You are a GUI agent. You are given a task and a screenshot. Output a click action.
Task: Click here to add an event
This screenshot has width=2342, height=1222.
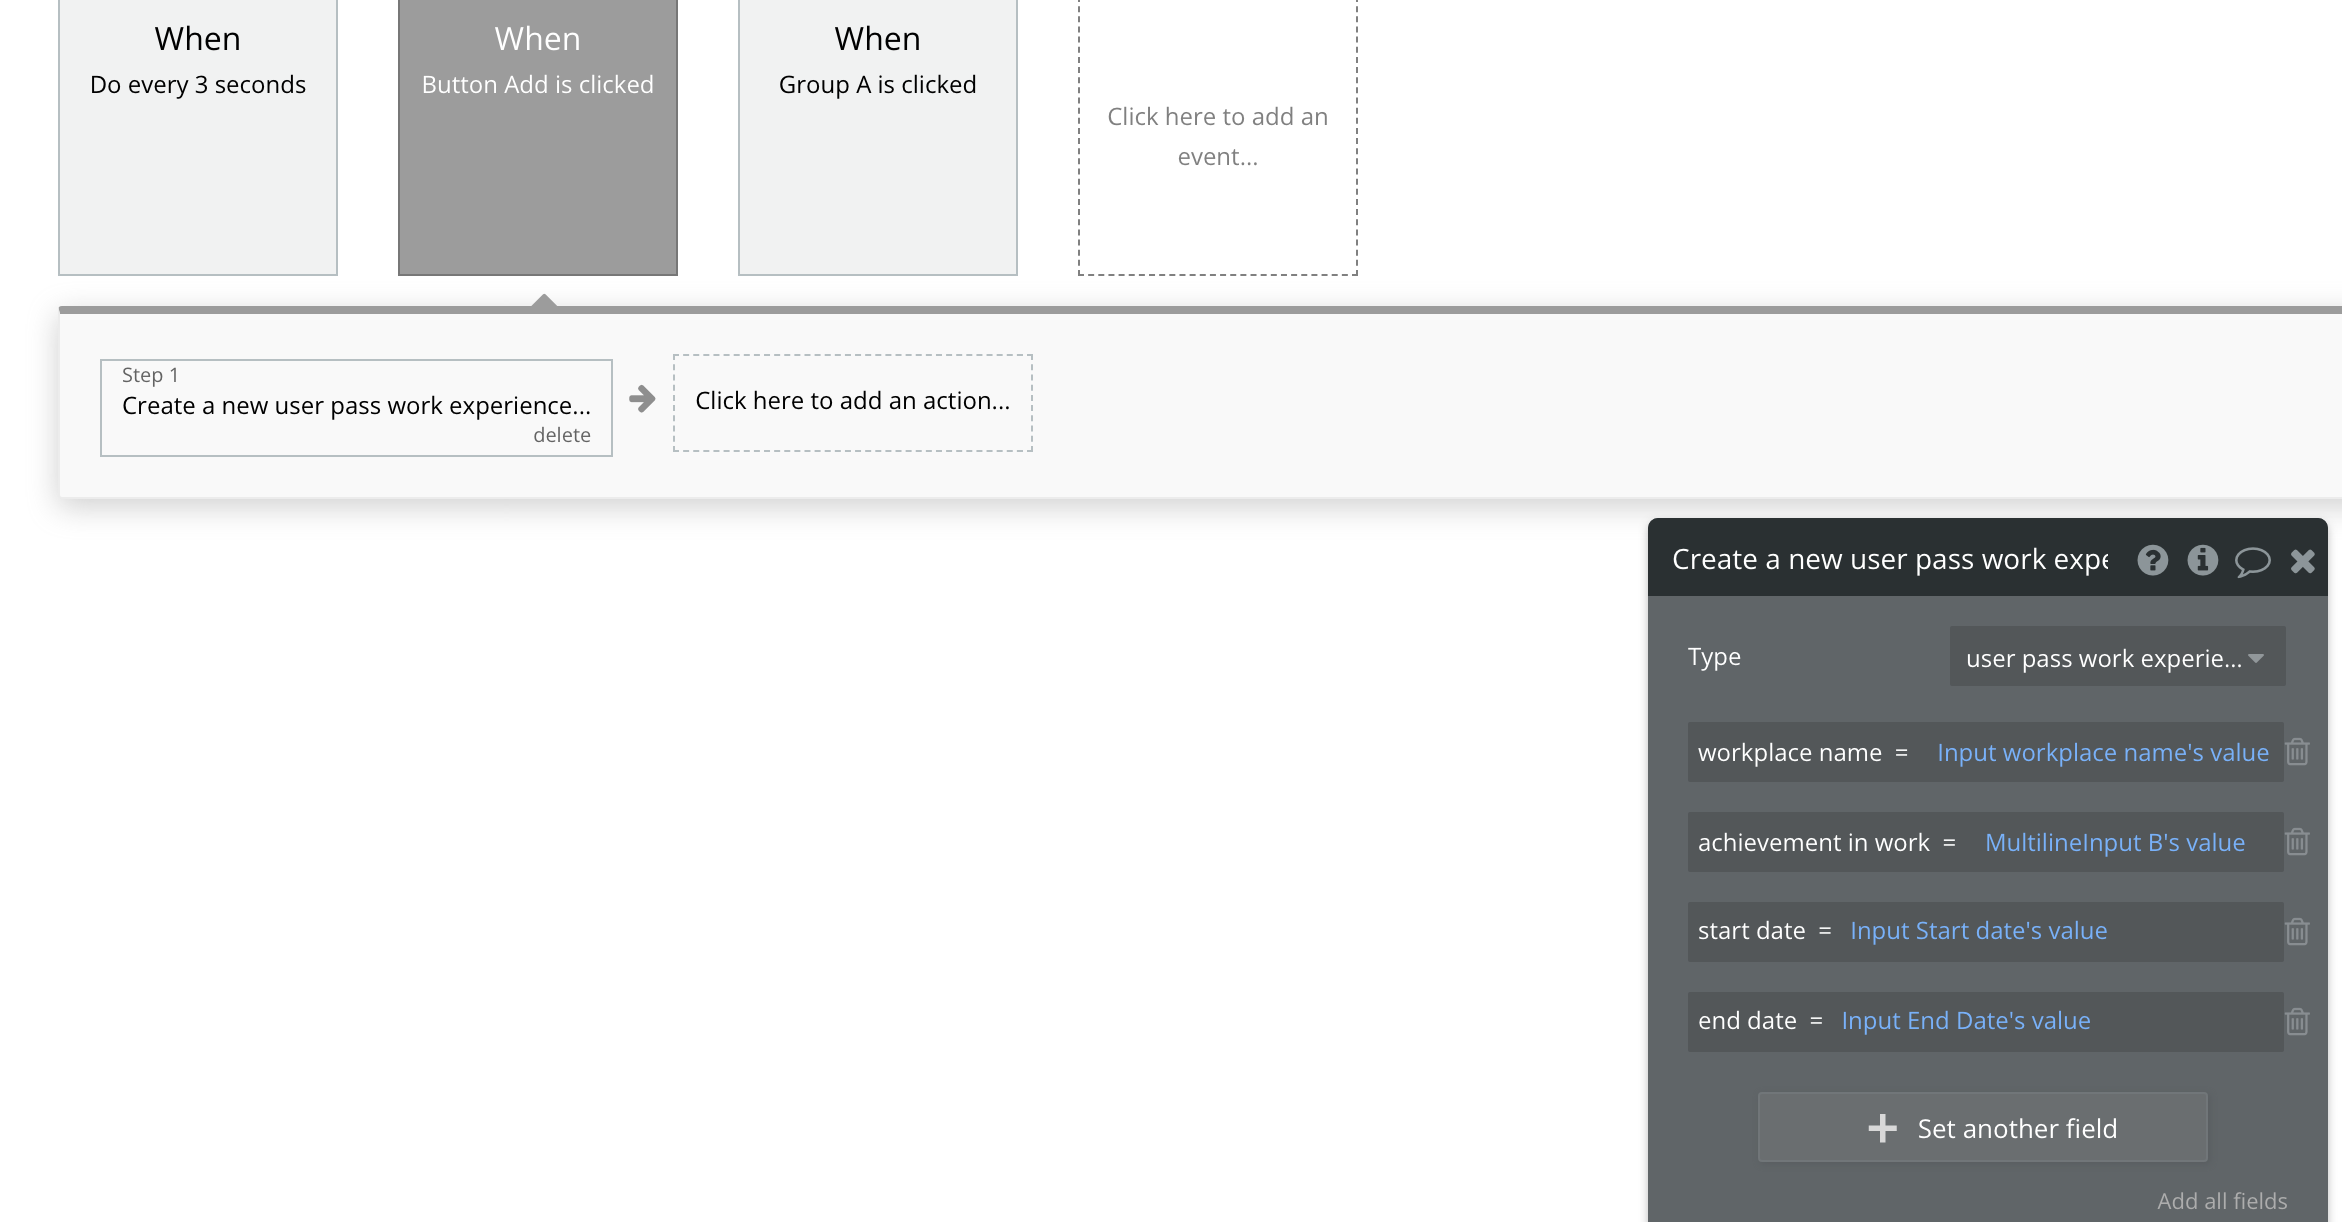pyautogui.click(x=1217, y=136)
